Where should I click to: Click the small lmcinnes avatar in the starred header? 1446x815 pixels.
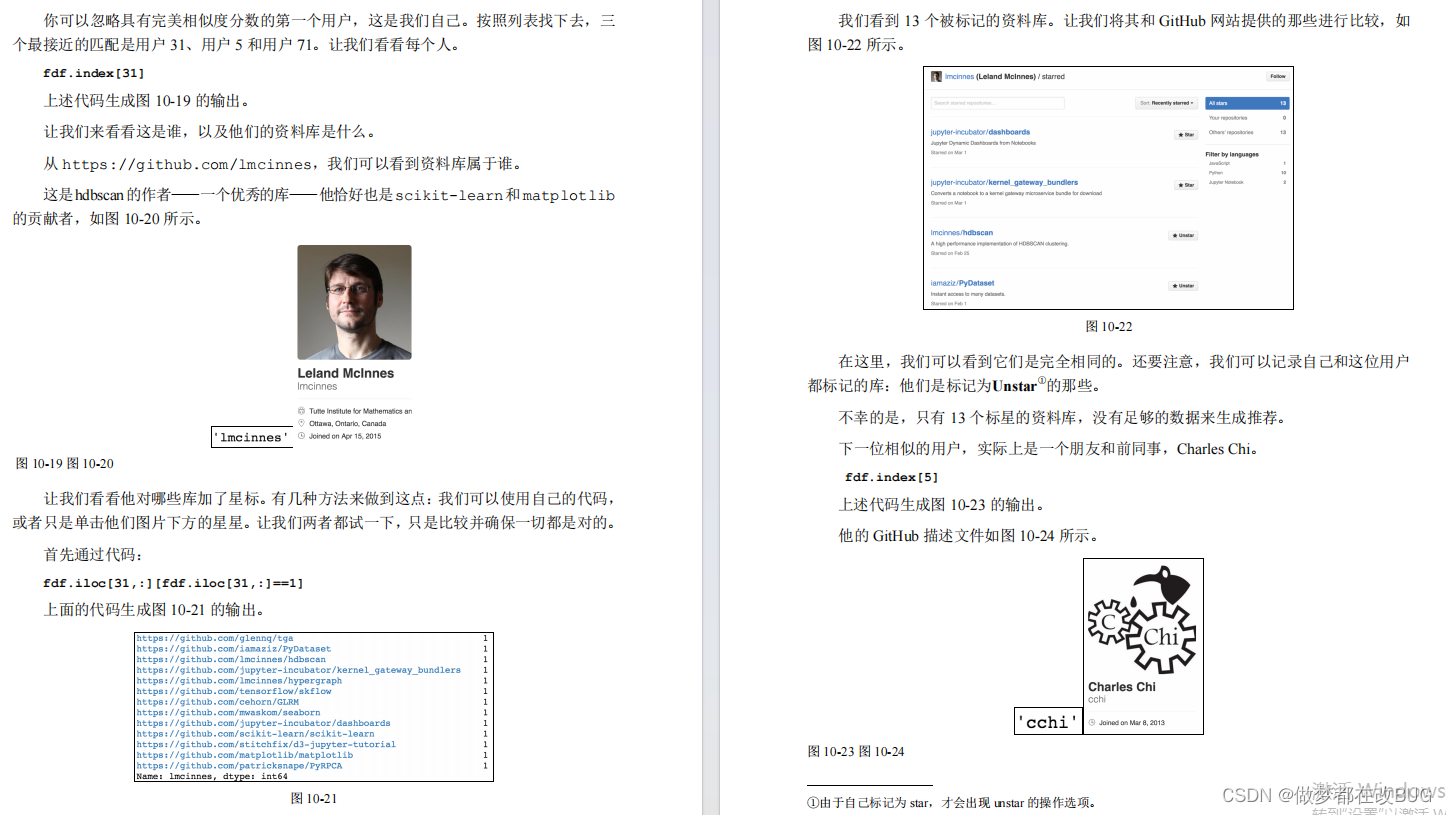pos(936,76)
